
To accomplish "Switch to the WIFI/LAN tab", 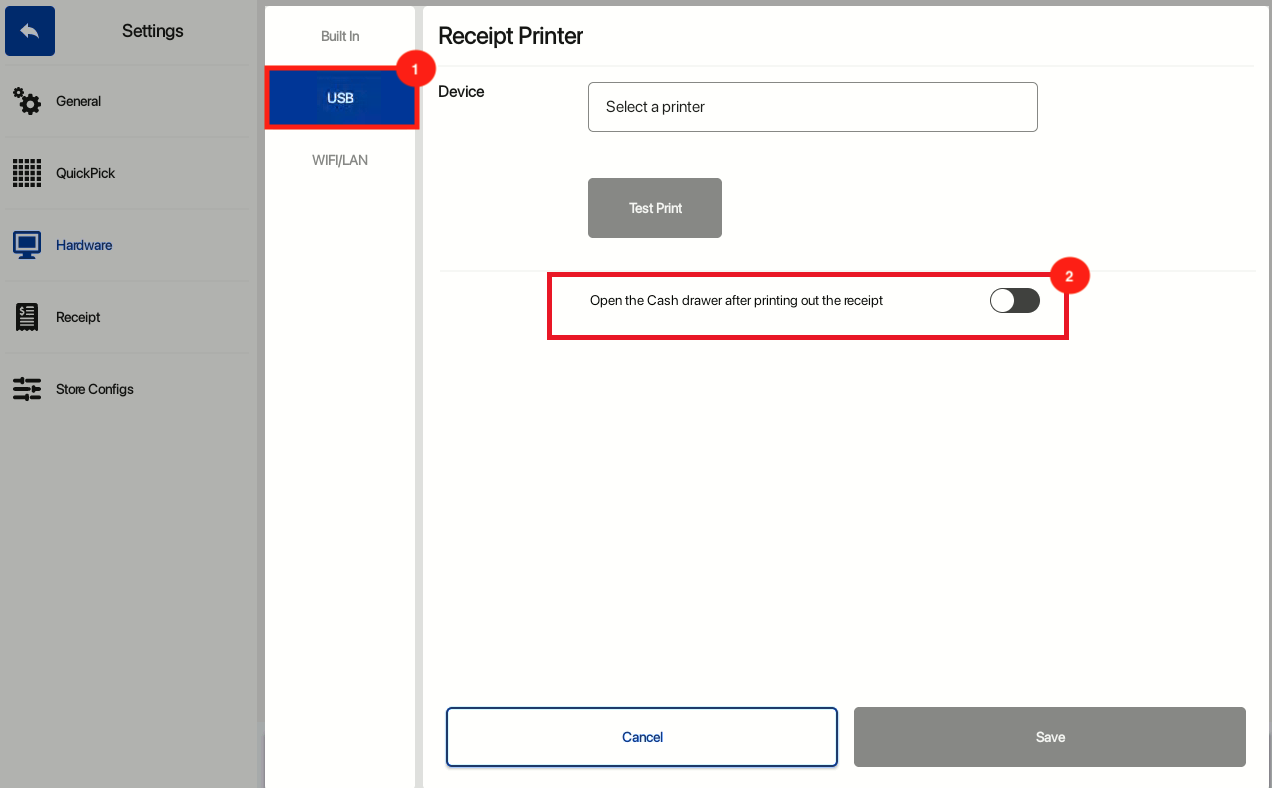I will point(340,160).
